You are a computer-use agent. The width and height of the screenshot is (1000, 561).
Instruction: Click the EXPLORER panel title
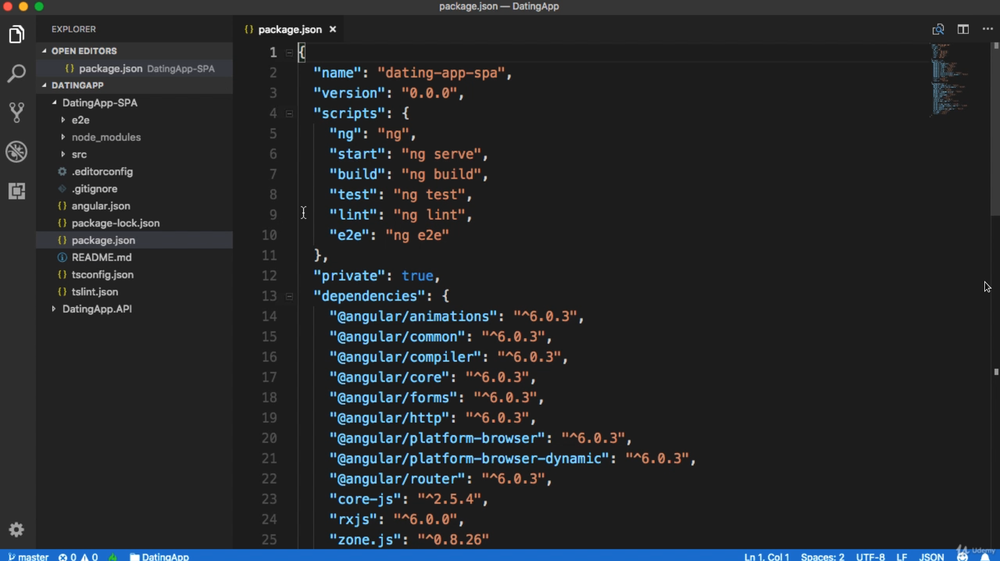pos(73,29)
